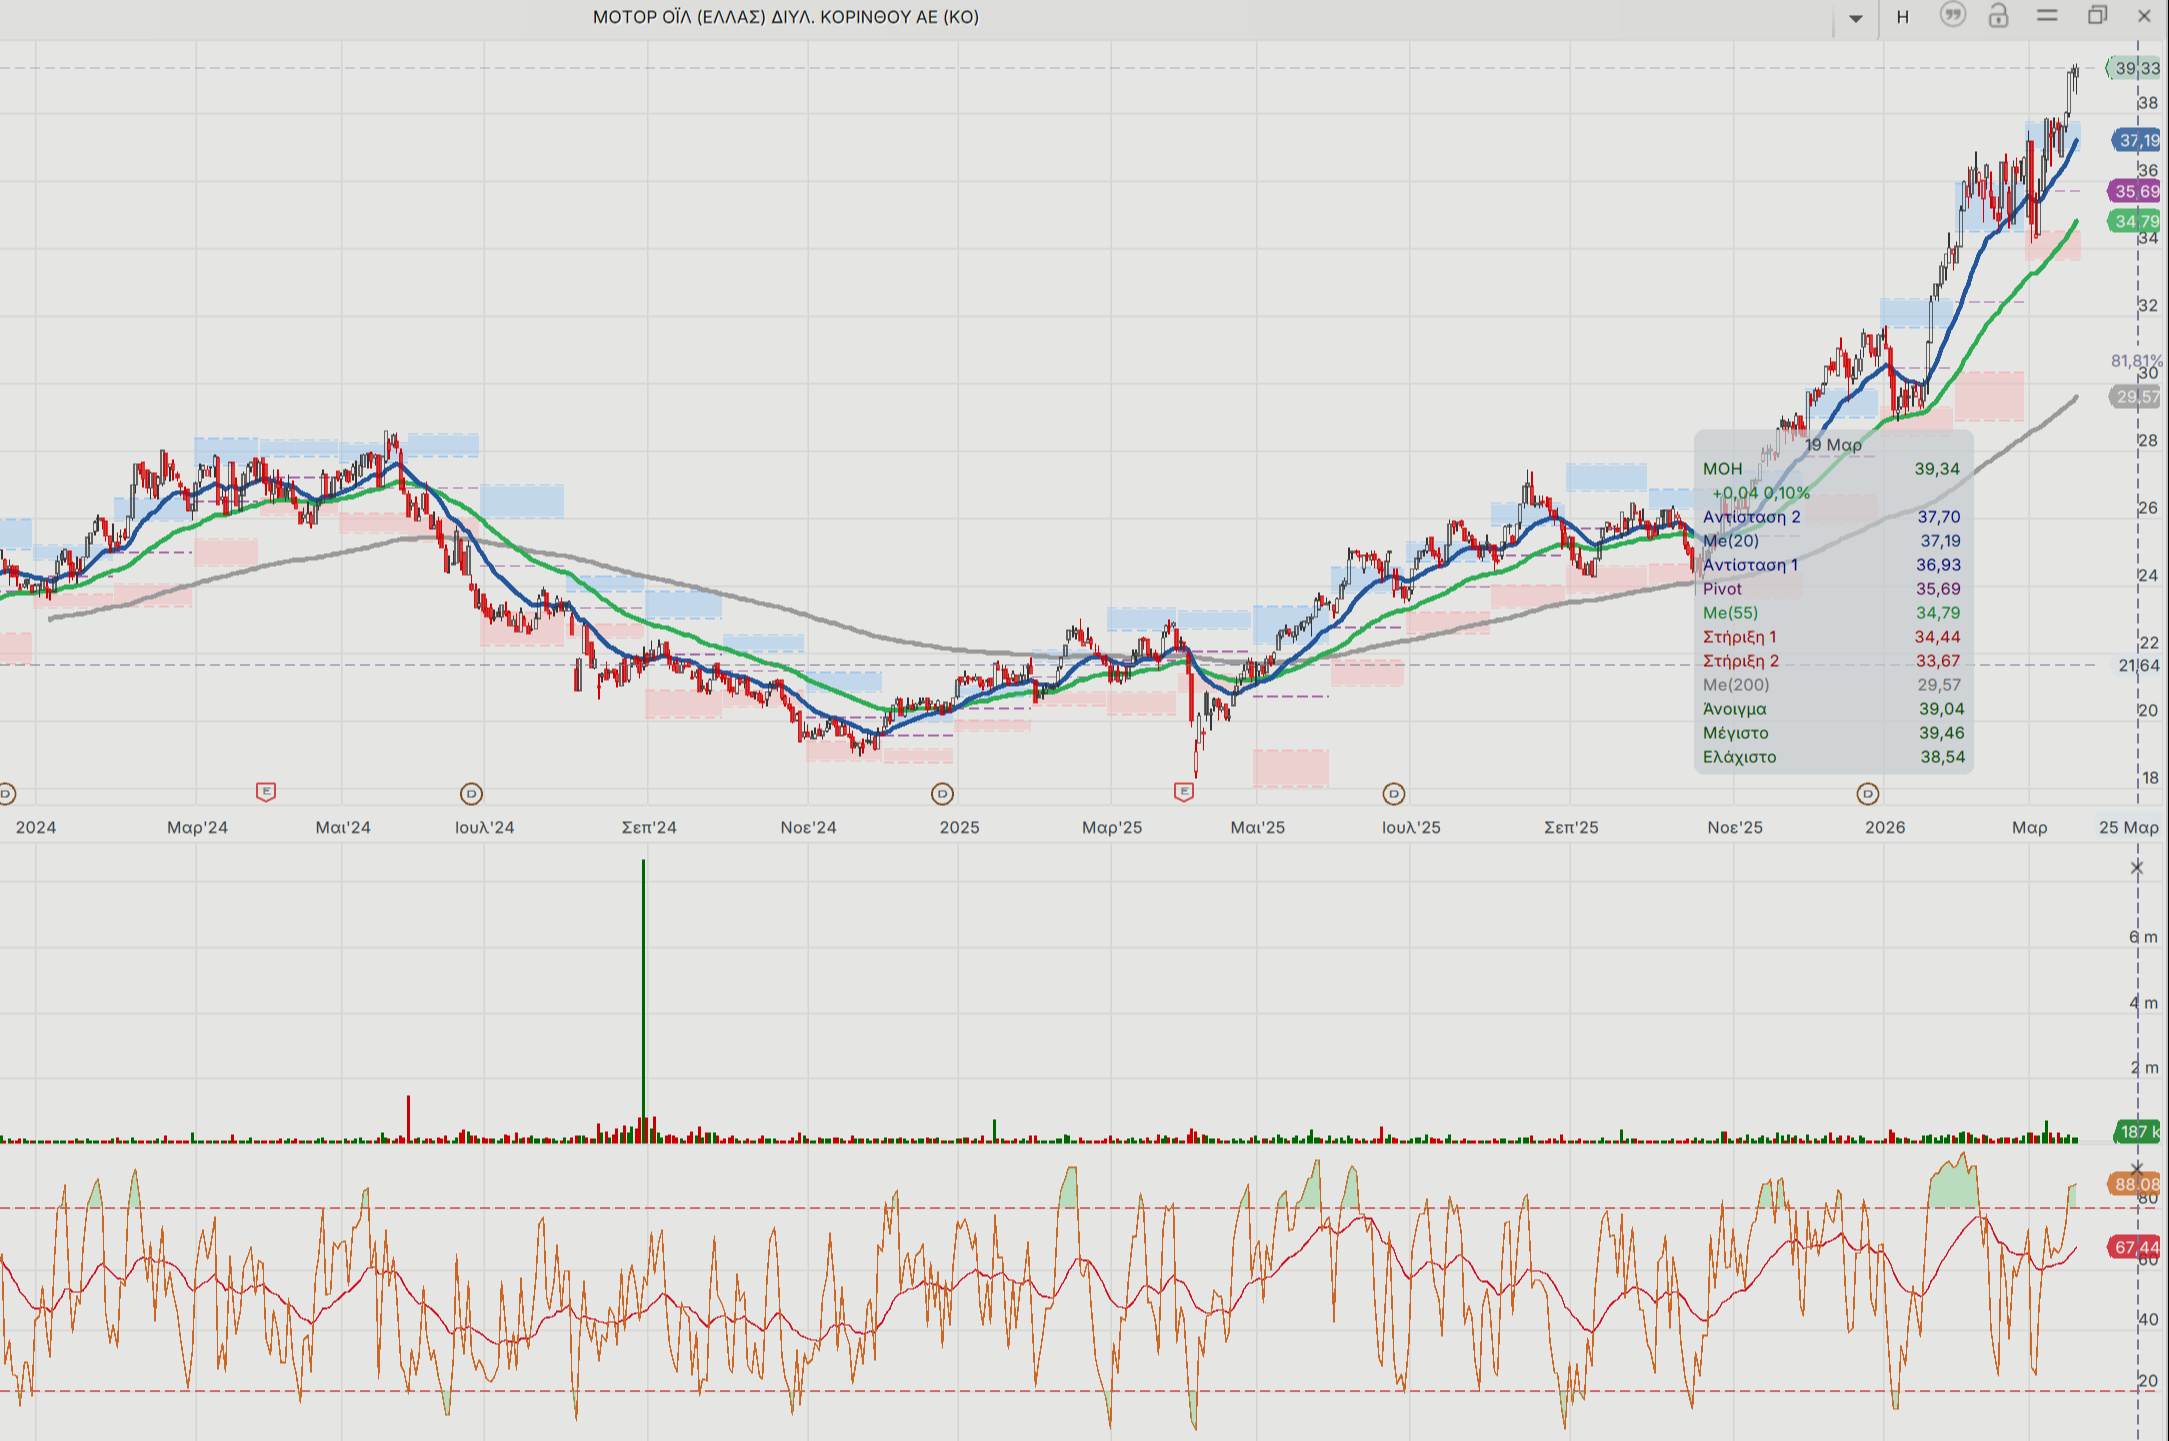Click the restore window icon in title bar
Viewport: 2169px width, 1441px height.
pyautogui.click(x=2097, y=15)
